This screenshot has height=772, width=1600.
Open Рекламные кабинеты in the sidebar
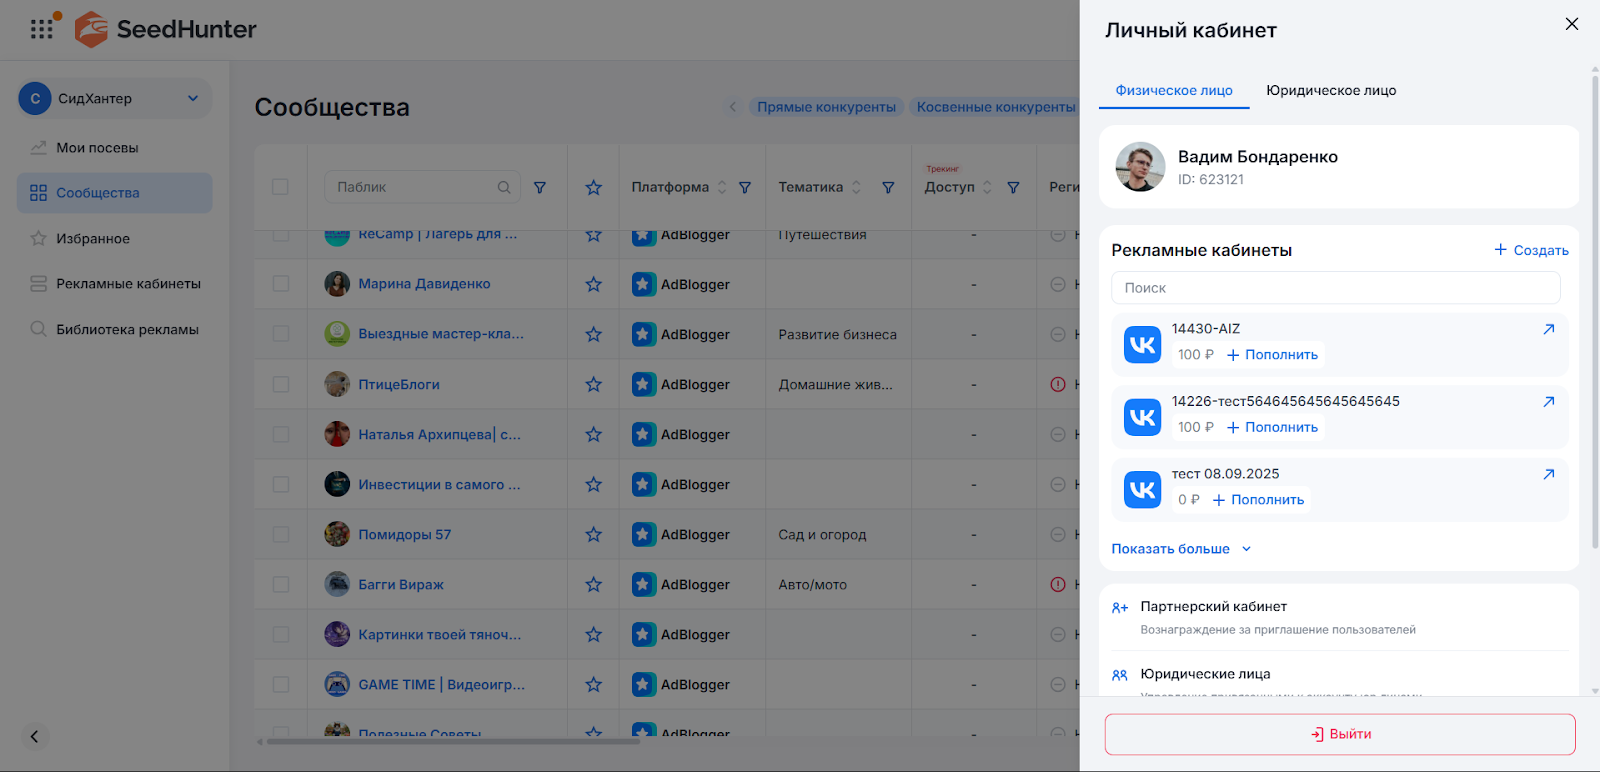point(128,284)
